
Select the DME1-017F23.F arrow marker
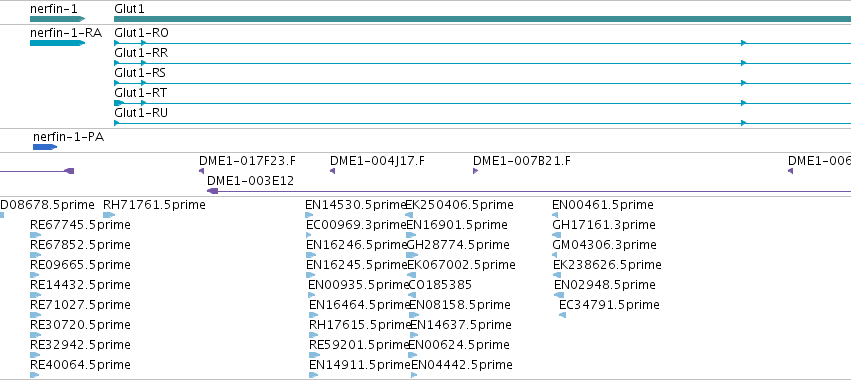click(x=201, y=171)
